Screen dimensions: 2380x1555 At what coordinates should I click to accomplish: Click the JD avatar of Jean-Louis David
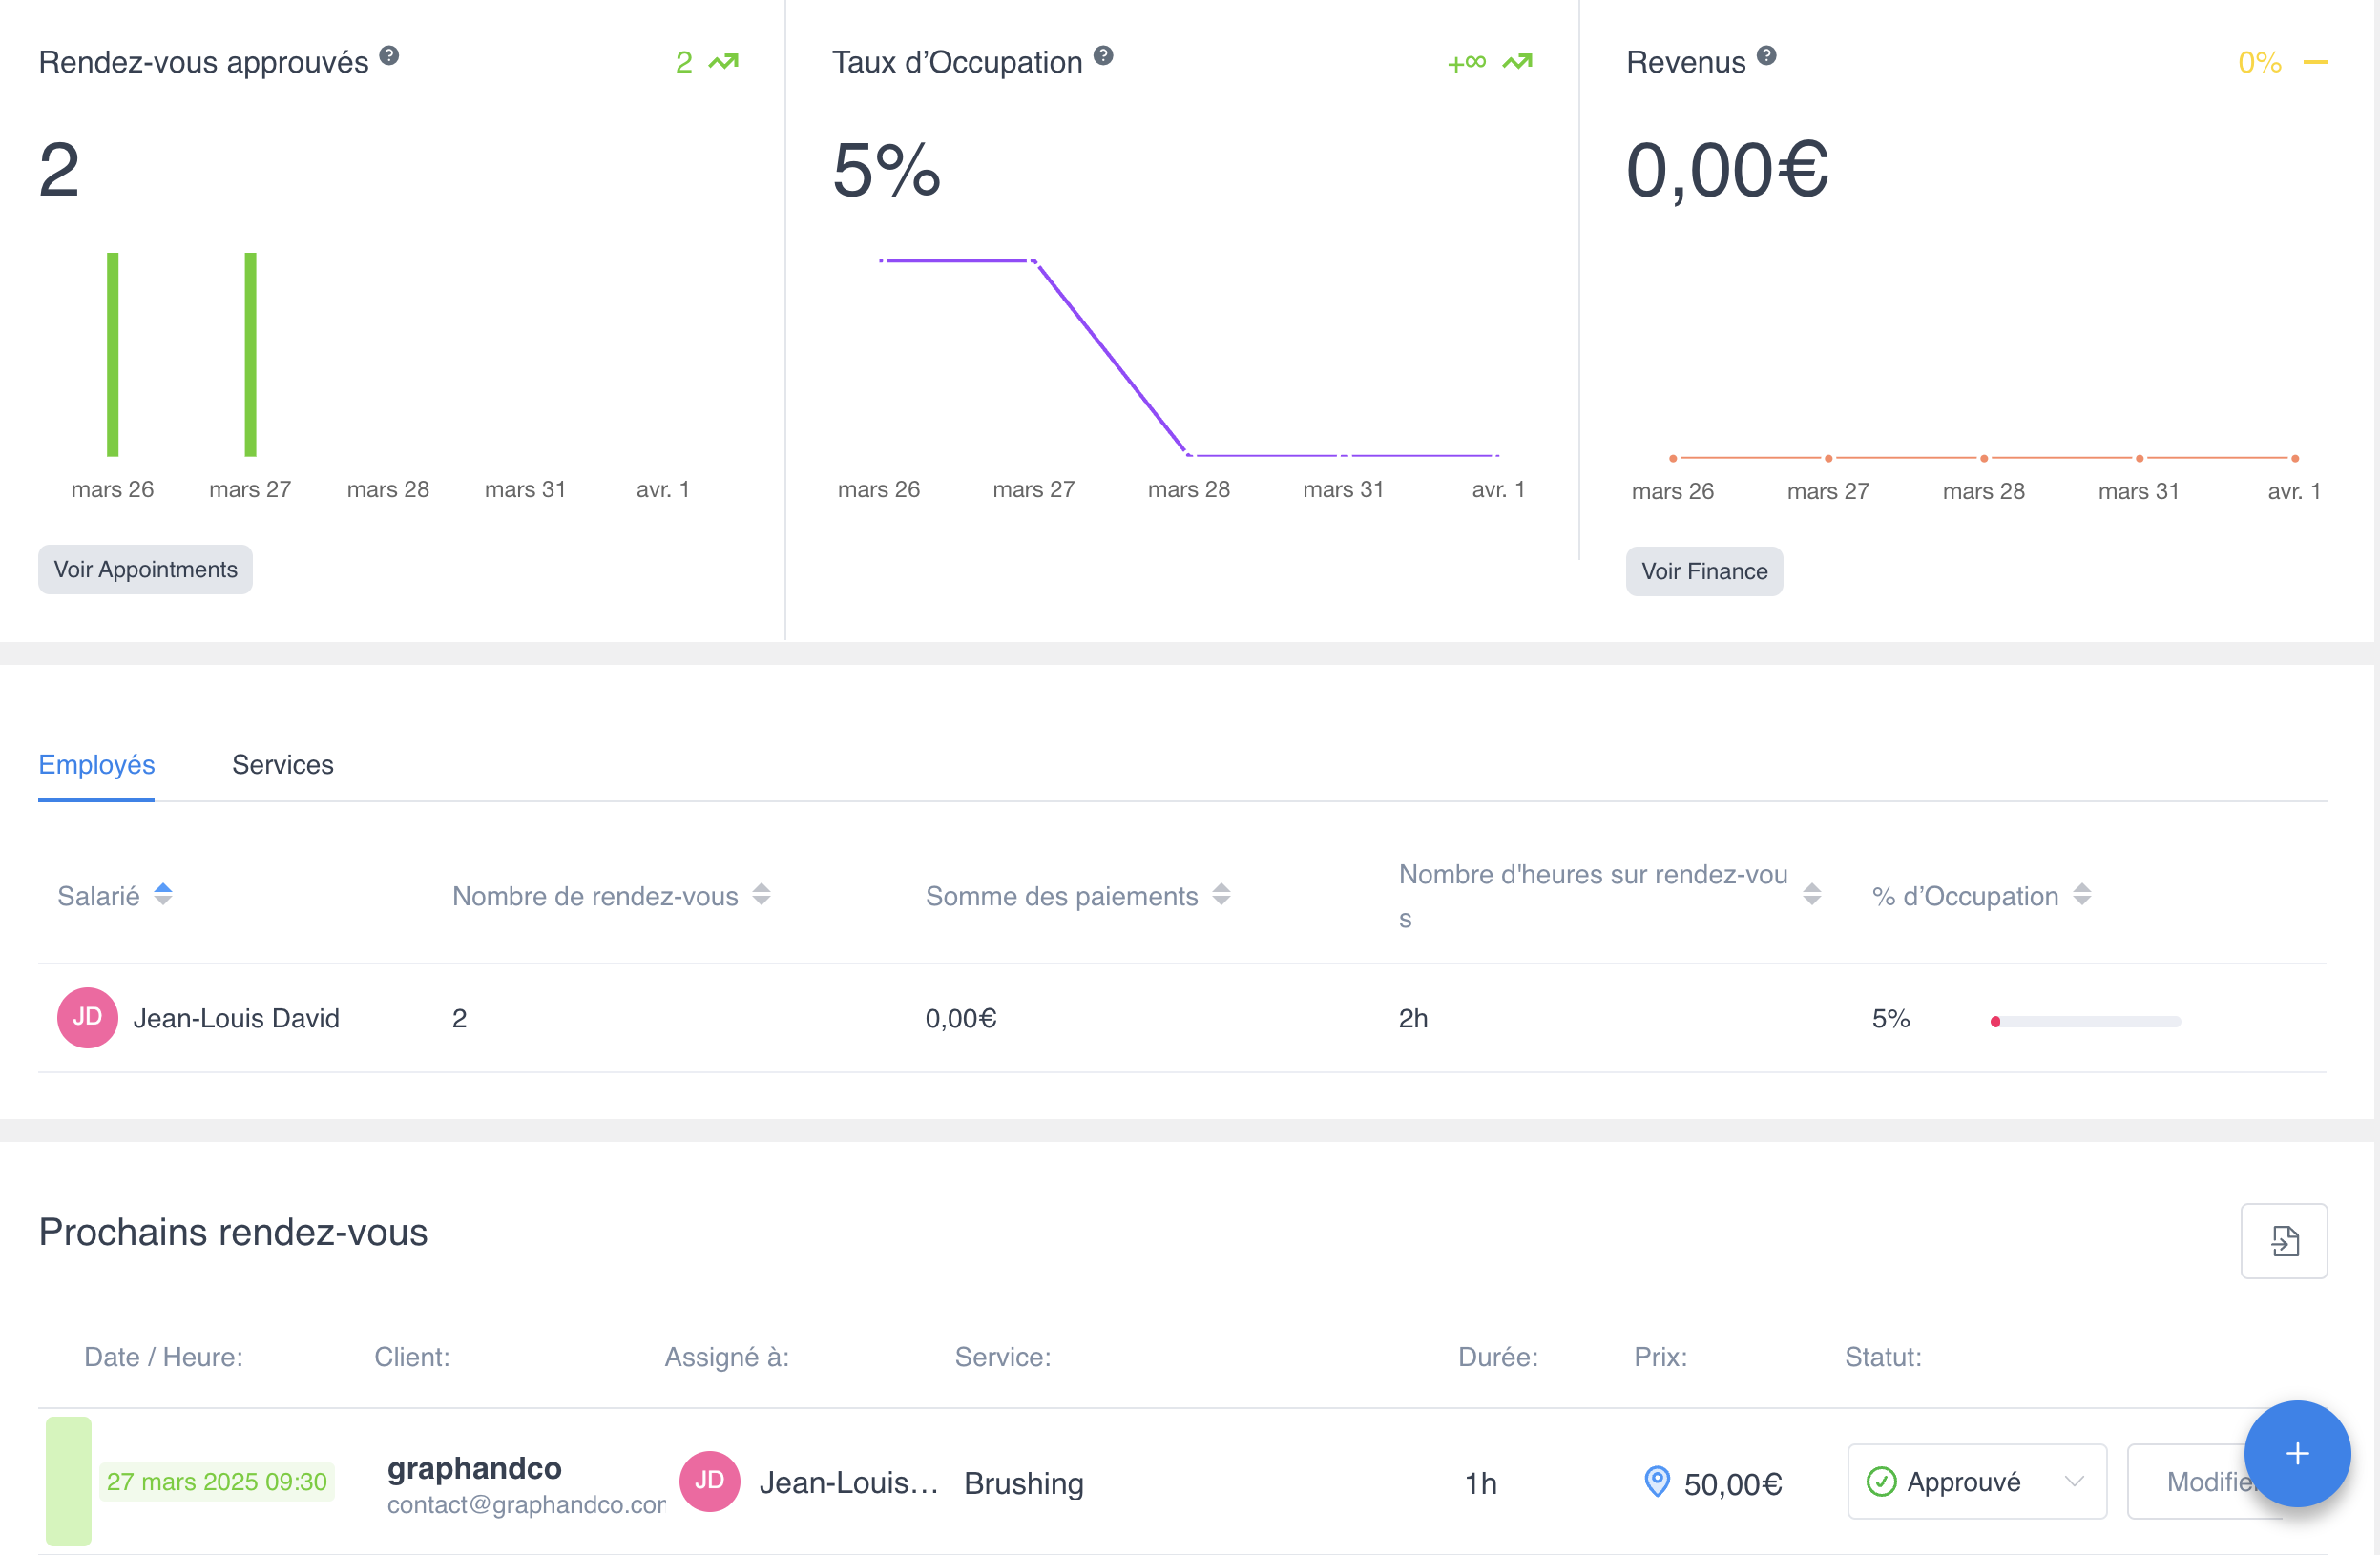88,1017
